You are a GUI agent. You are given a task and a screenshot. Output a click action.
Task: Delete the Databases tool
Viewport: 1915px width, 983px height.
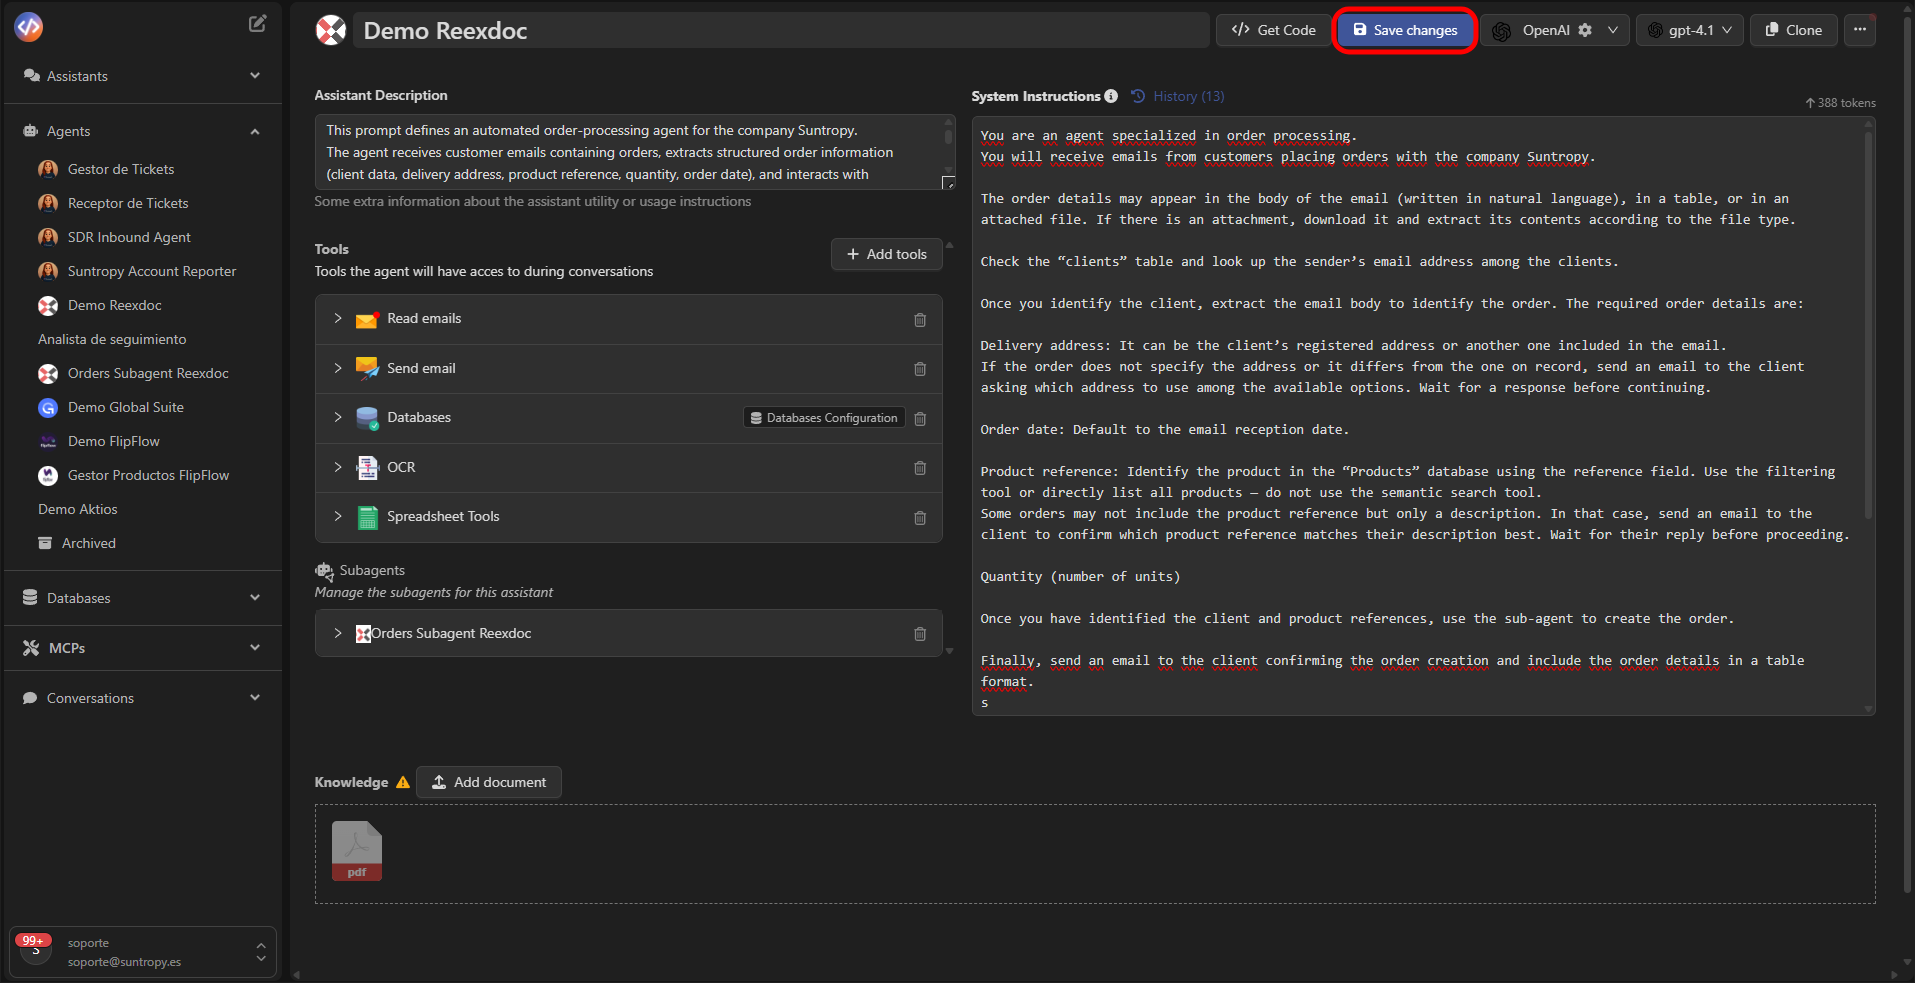tap(920, 419)
